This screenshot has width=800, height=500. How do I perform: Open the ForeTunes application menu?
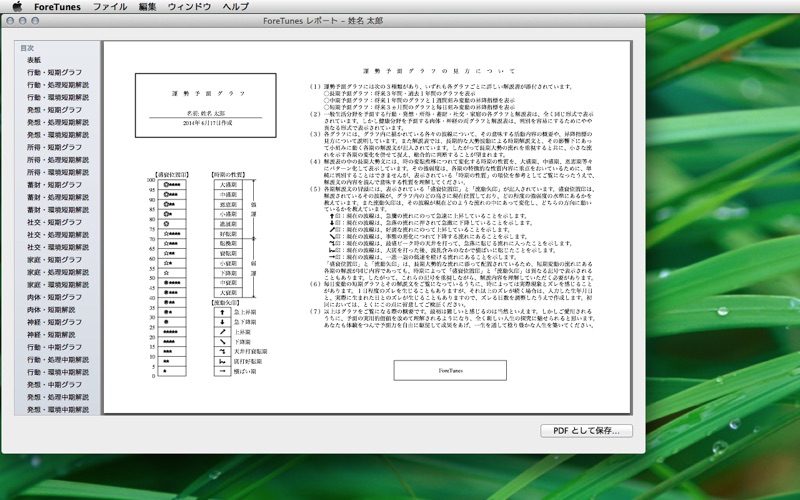click(x=57, y=7)
